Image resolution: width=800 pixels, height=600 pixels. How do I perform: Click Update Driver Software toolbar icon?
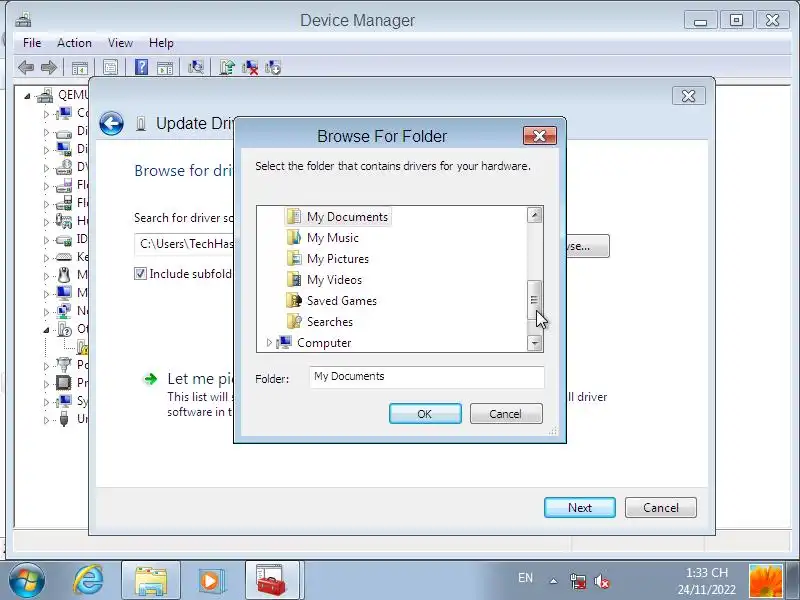pyautogui.click(x=227, y=67)
